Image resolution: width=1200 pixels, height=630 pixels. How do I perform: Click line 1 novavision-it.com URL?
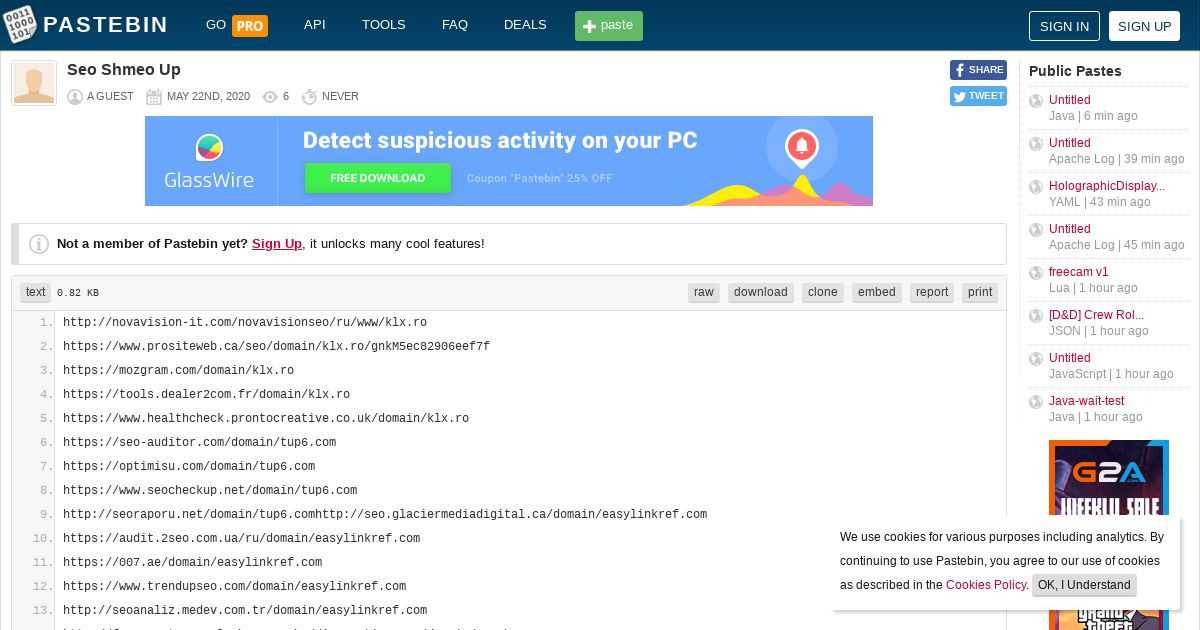(x=245, y=323)
